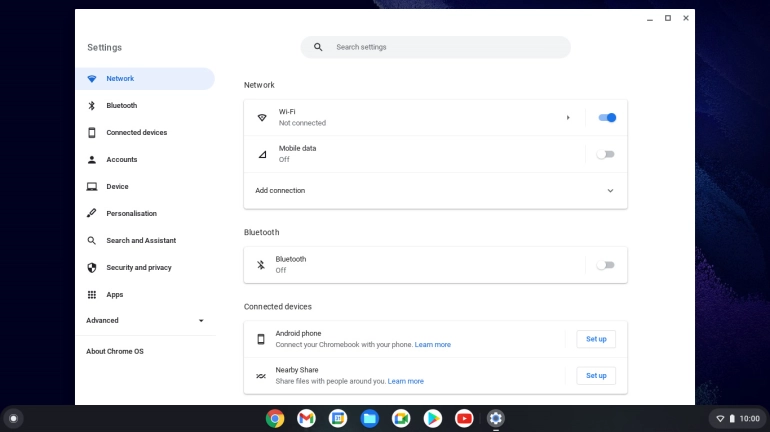Expand the Advanced settings section
This screenshot has height=432, width=770.
coord(201,321)
